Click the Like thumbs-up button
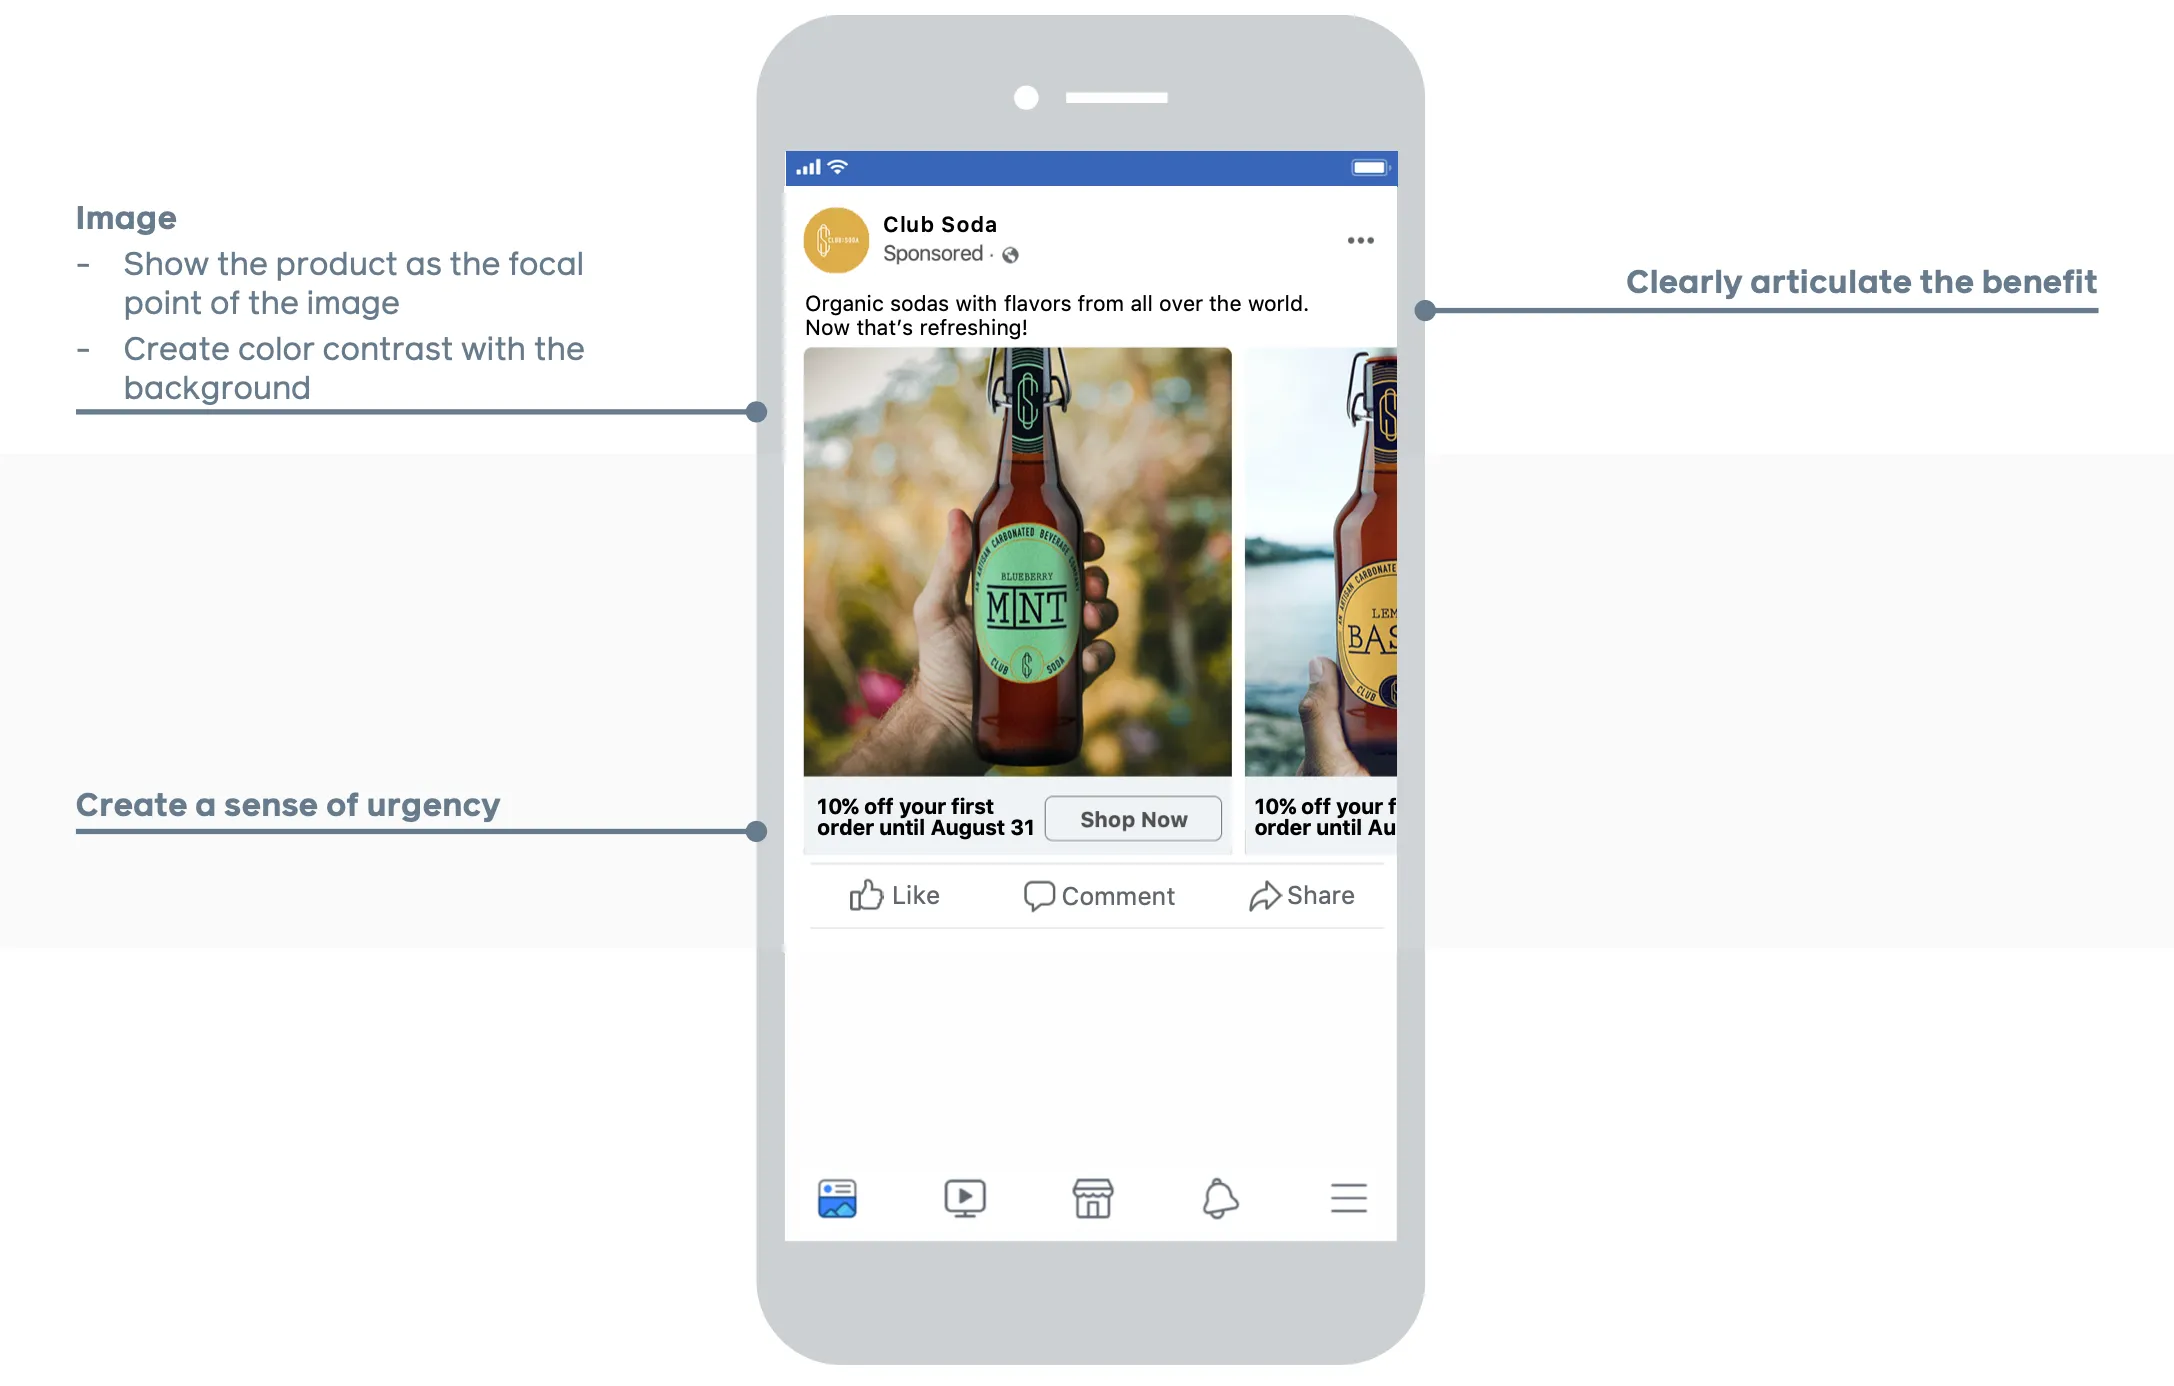 pos(894,895)
